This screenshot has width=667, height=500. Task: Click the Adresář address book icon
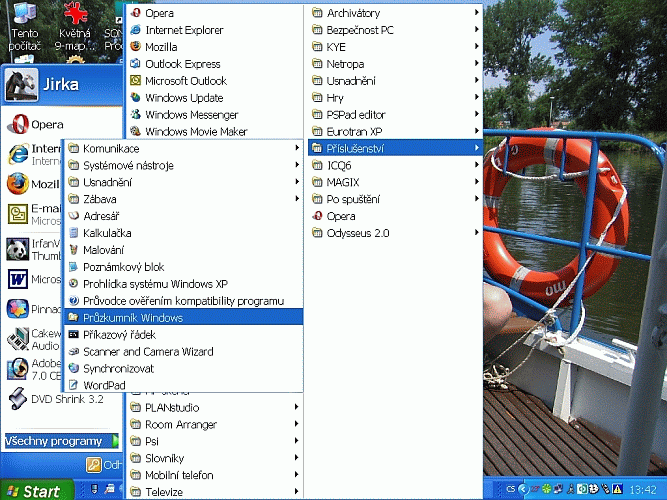click(74, 216)
